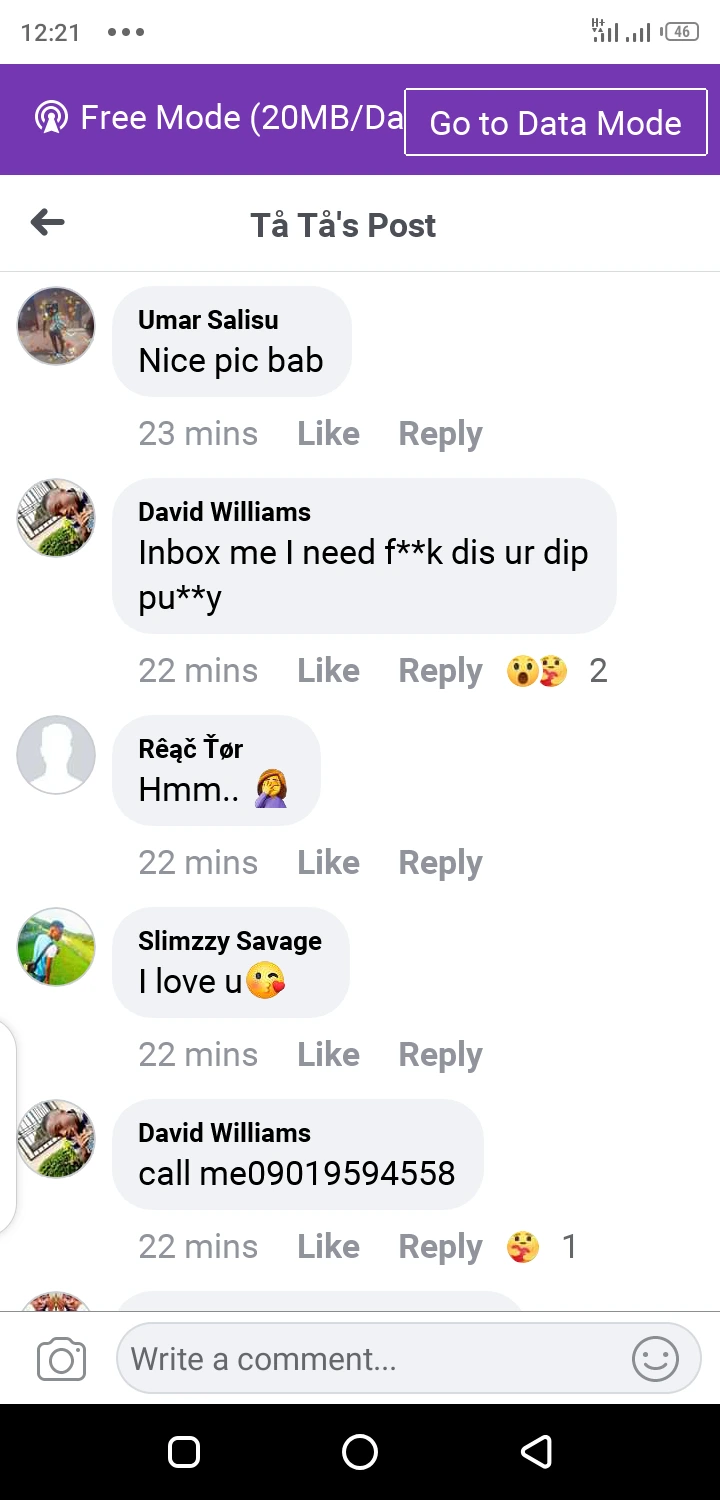This screenshot has width=720, height=1500.
Task: Like Umar Salisu's comment
Action: [x=328, y=434]
